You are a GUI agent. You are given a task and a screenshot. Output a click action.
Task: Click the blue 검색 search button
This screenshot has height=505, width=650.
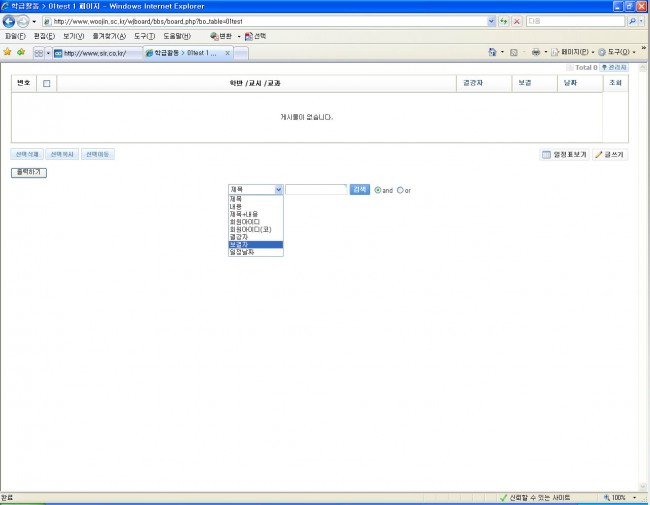(x=359, y=189)
